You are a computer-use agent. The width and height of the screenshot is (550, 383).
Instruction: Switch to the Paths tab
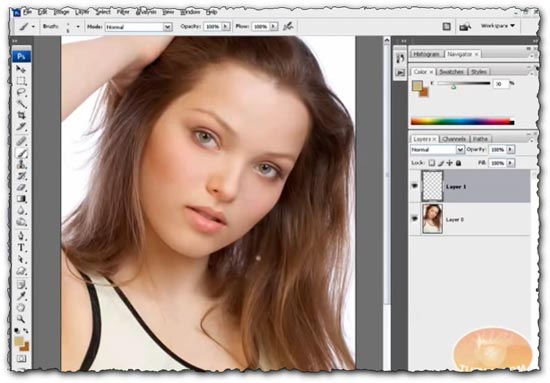click(x=480, y=139)
